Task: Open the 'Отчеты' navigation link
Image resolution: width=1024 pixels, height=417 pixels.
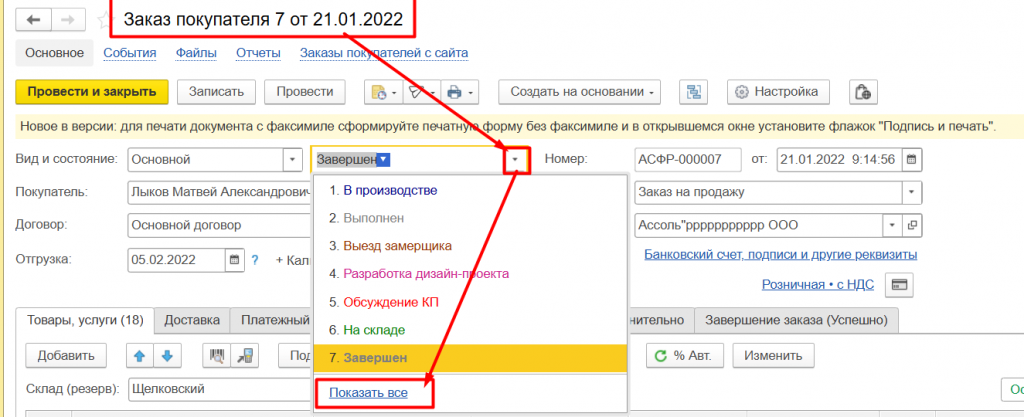Action: (259, 53)
